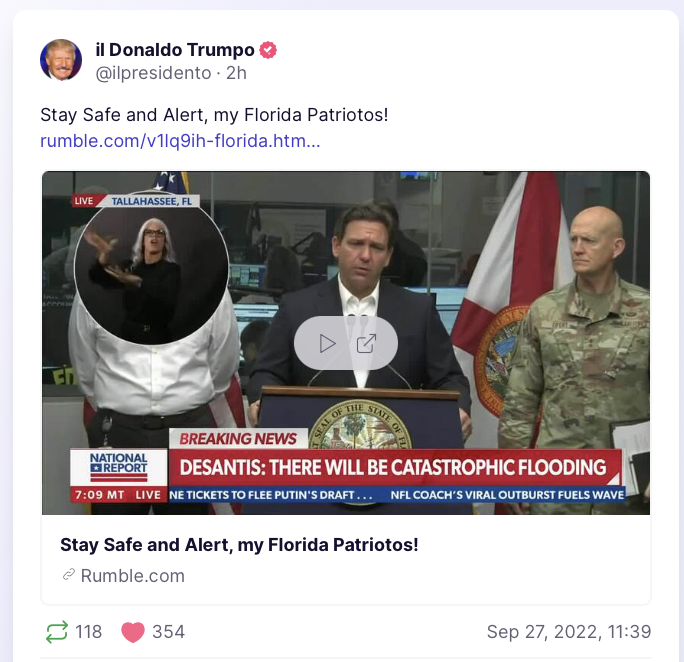The width and height of the screenshot is (684, 662).
Task: View the 354 likes count
Action: (168, 632)
